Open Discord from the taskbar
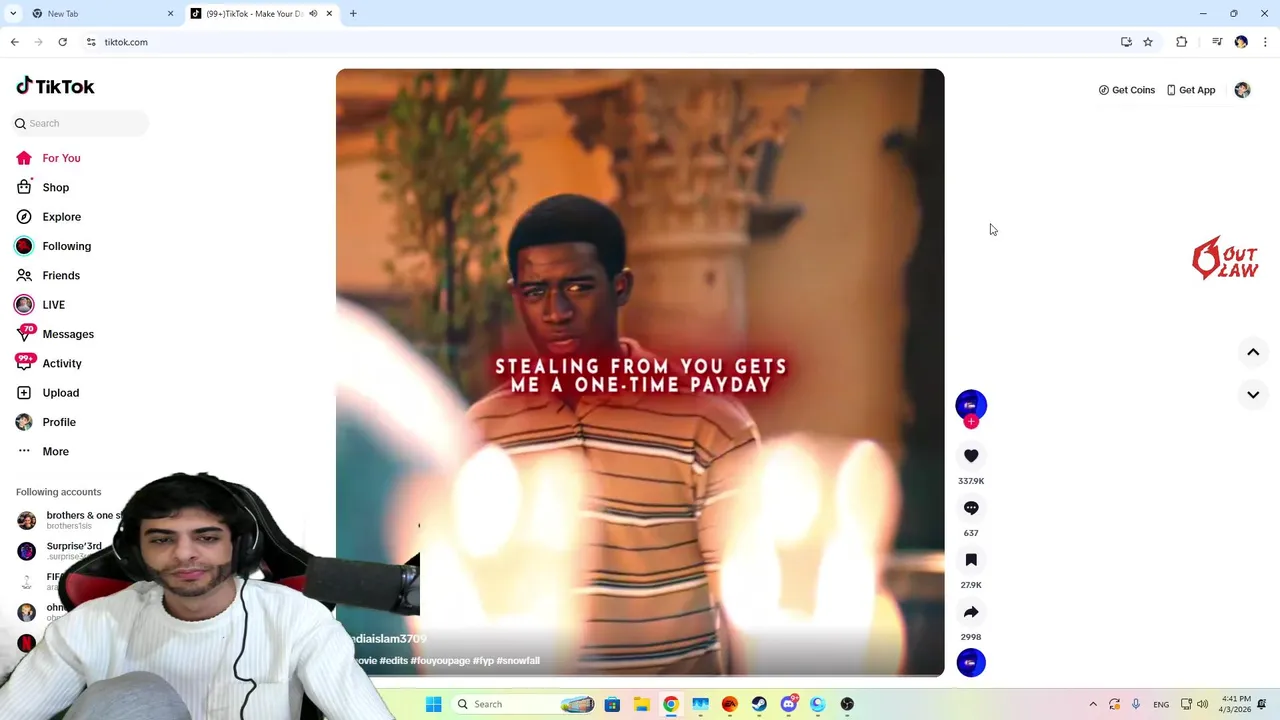The height and width of the screenshot is (720, 1280). coord(789,704)
